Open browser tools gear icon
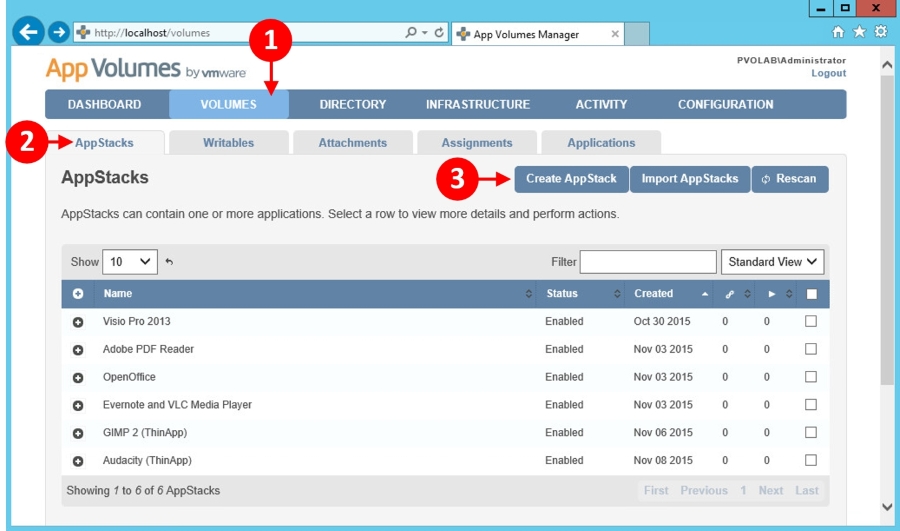The width and height of the screenshot is (900, 531). coord(881,32)
